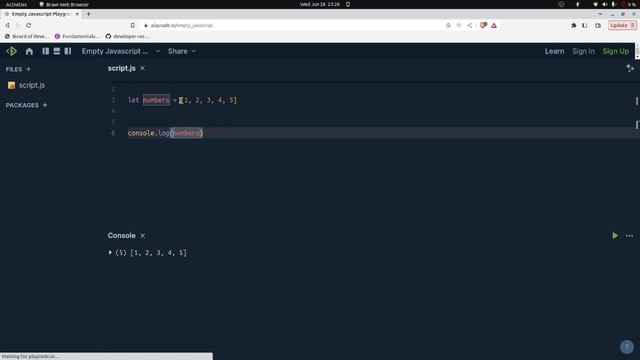Open the Empty Javascript project name dropdown
Screen dimensions: 640x360
point(121,51)
